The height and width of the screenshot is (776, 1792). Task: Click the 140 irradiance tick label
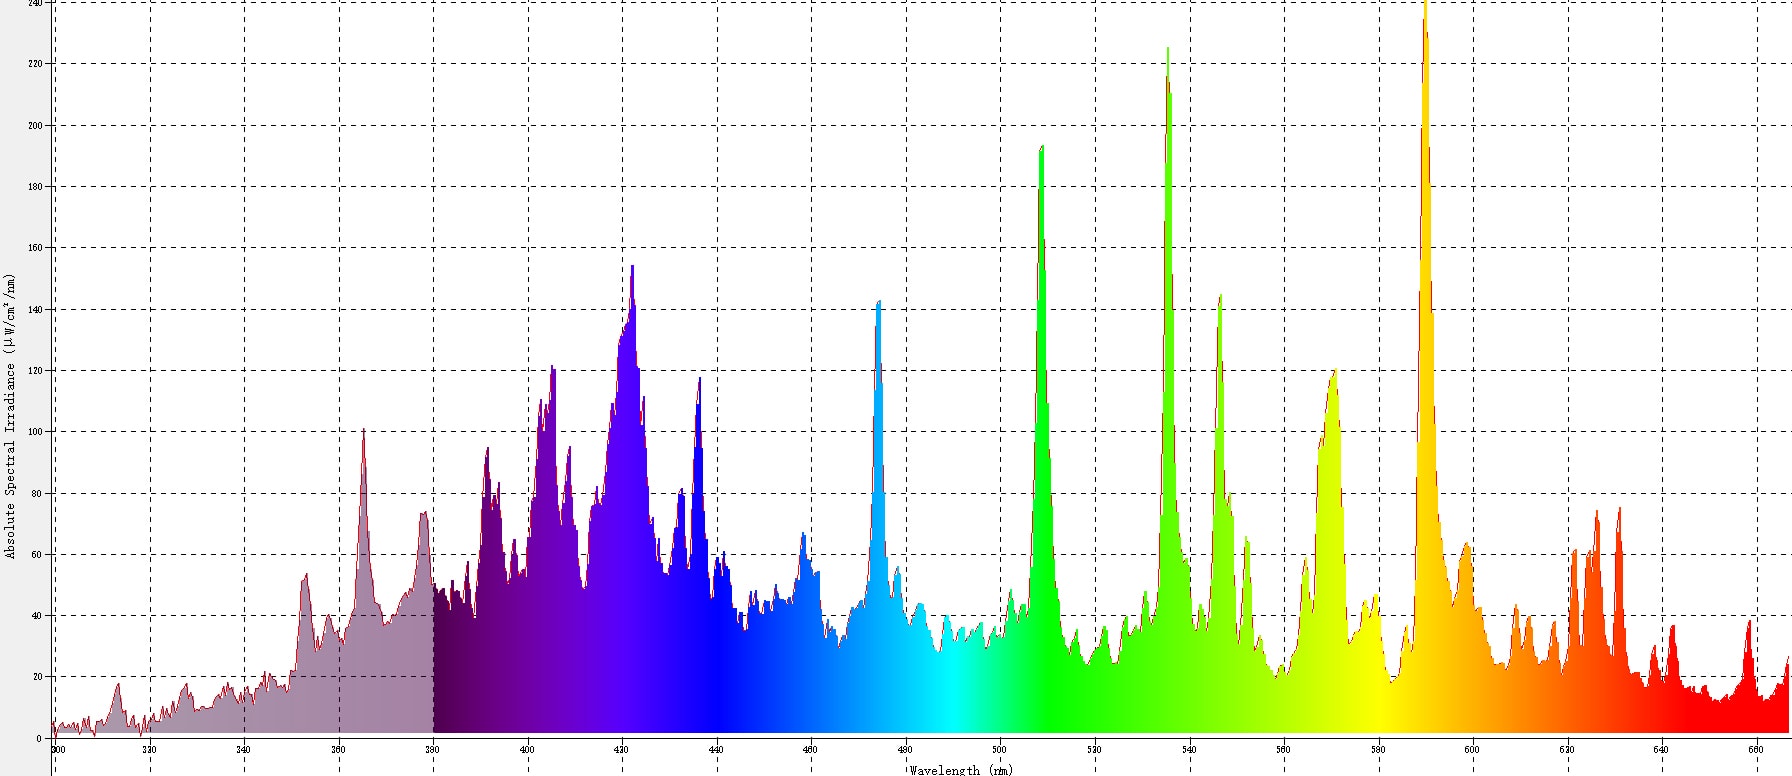click(x=35, y=310)
